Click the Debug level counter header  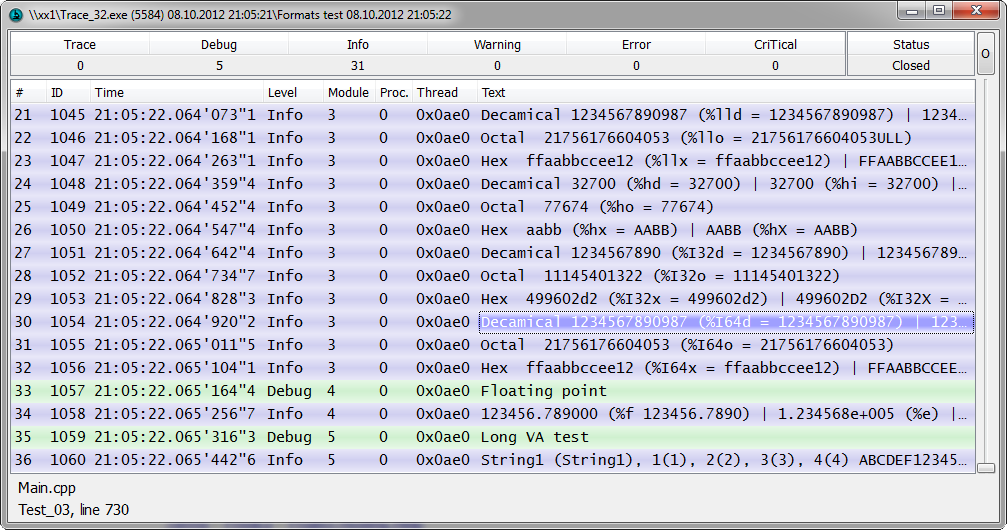219,44
